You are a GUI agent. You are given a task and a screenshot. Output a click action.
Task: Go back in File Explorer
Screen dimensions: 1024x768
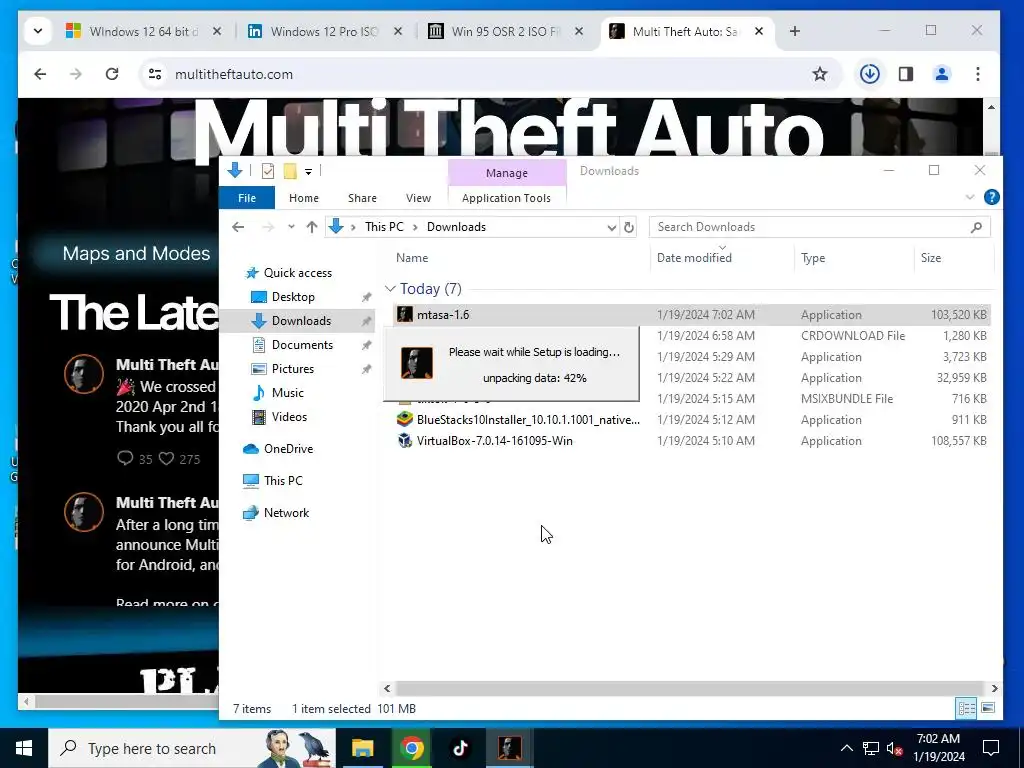click(238, 227)
